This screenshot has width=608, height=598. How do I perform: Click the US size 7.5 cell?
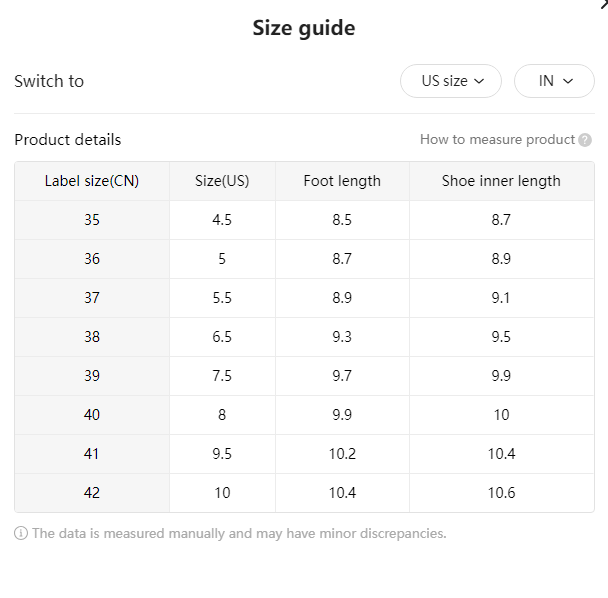222,376
